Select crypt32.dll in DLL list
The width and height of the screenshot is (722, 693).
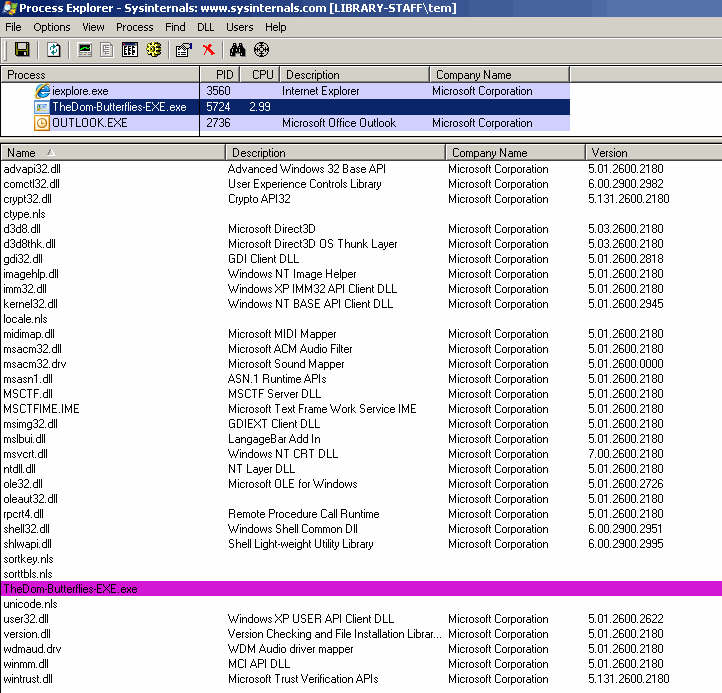pyautogui.click(x=27, y=199)
